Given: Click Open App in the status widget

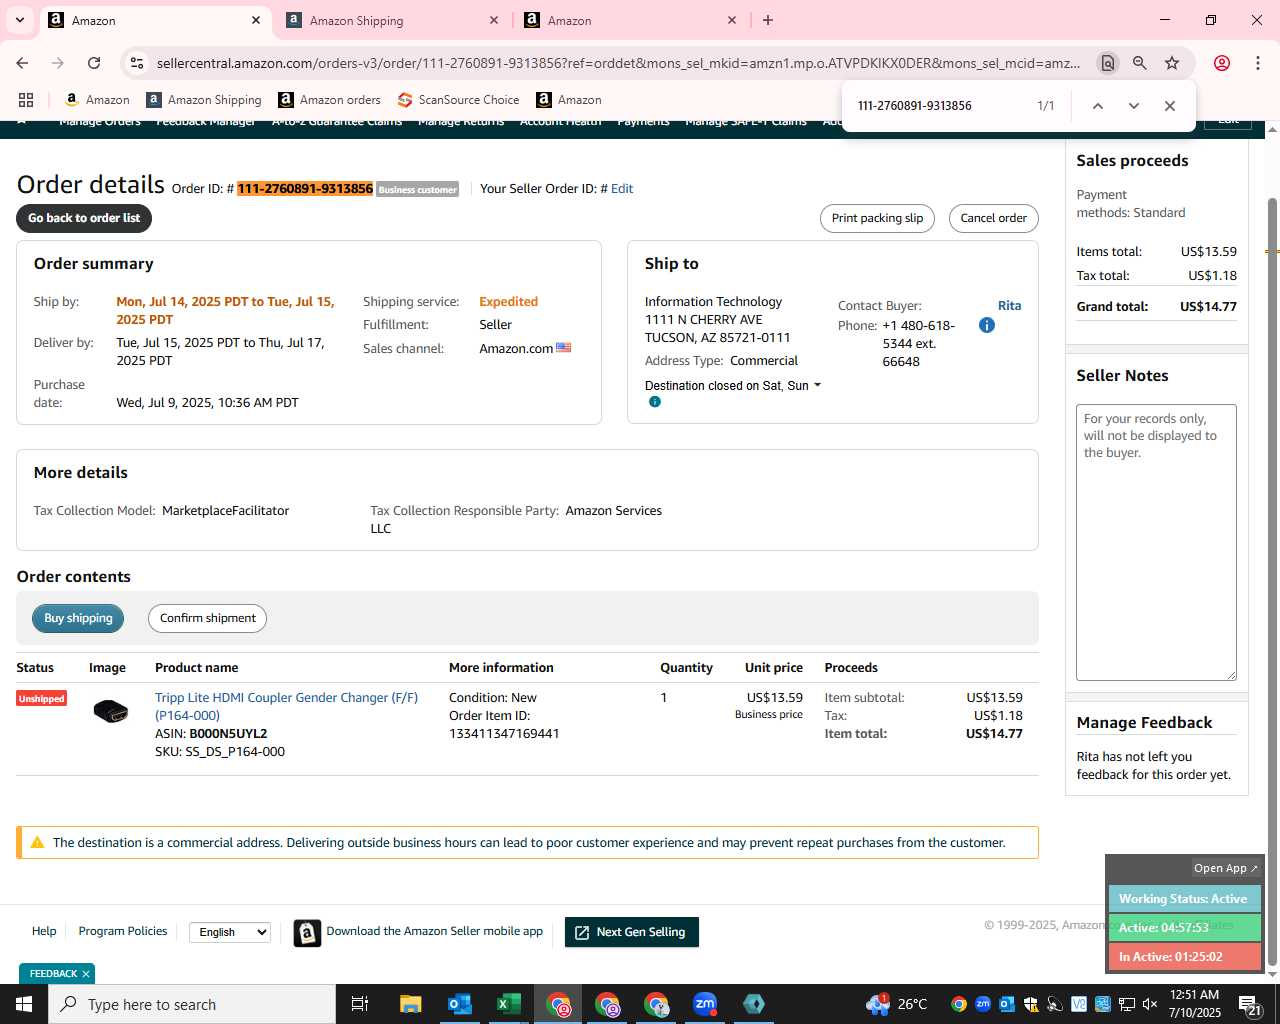Looking at the screenshot, I should click(1226, 868).
